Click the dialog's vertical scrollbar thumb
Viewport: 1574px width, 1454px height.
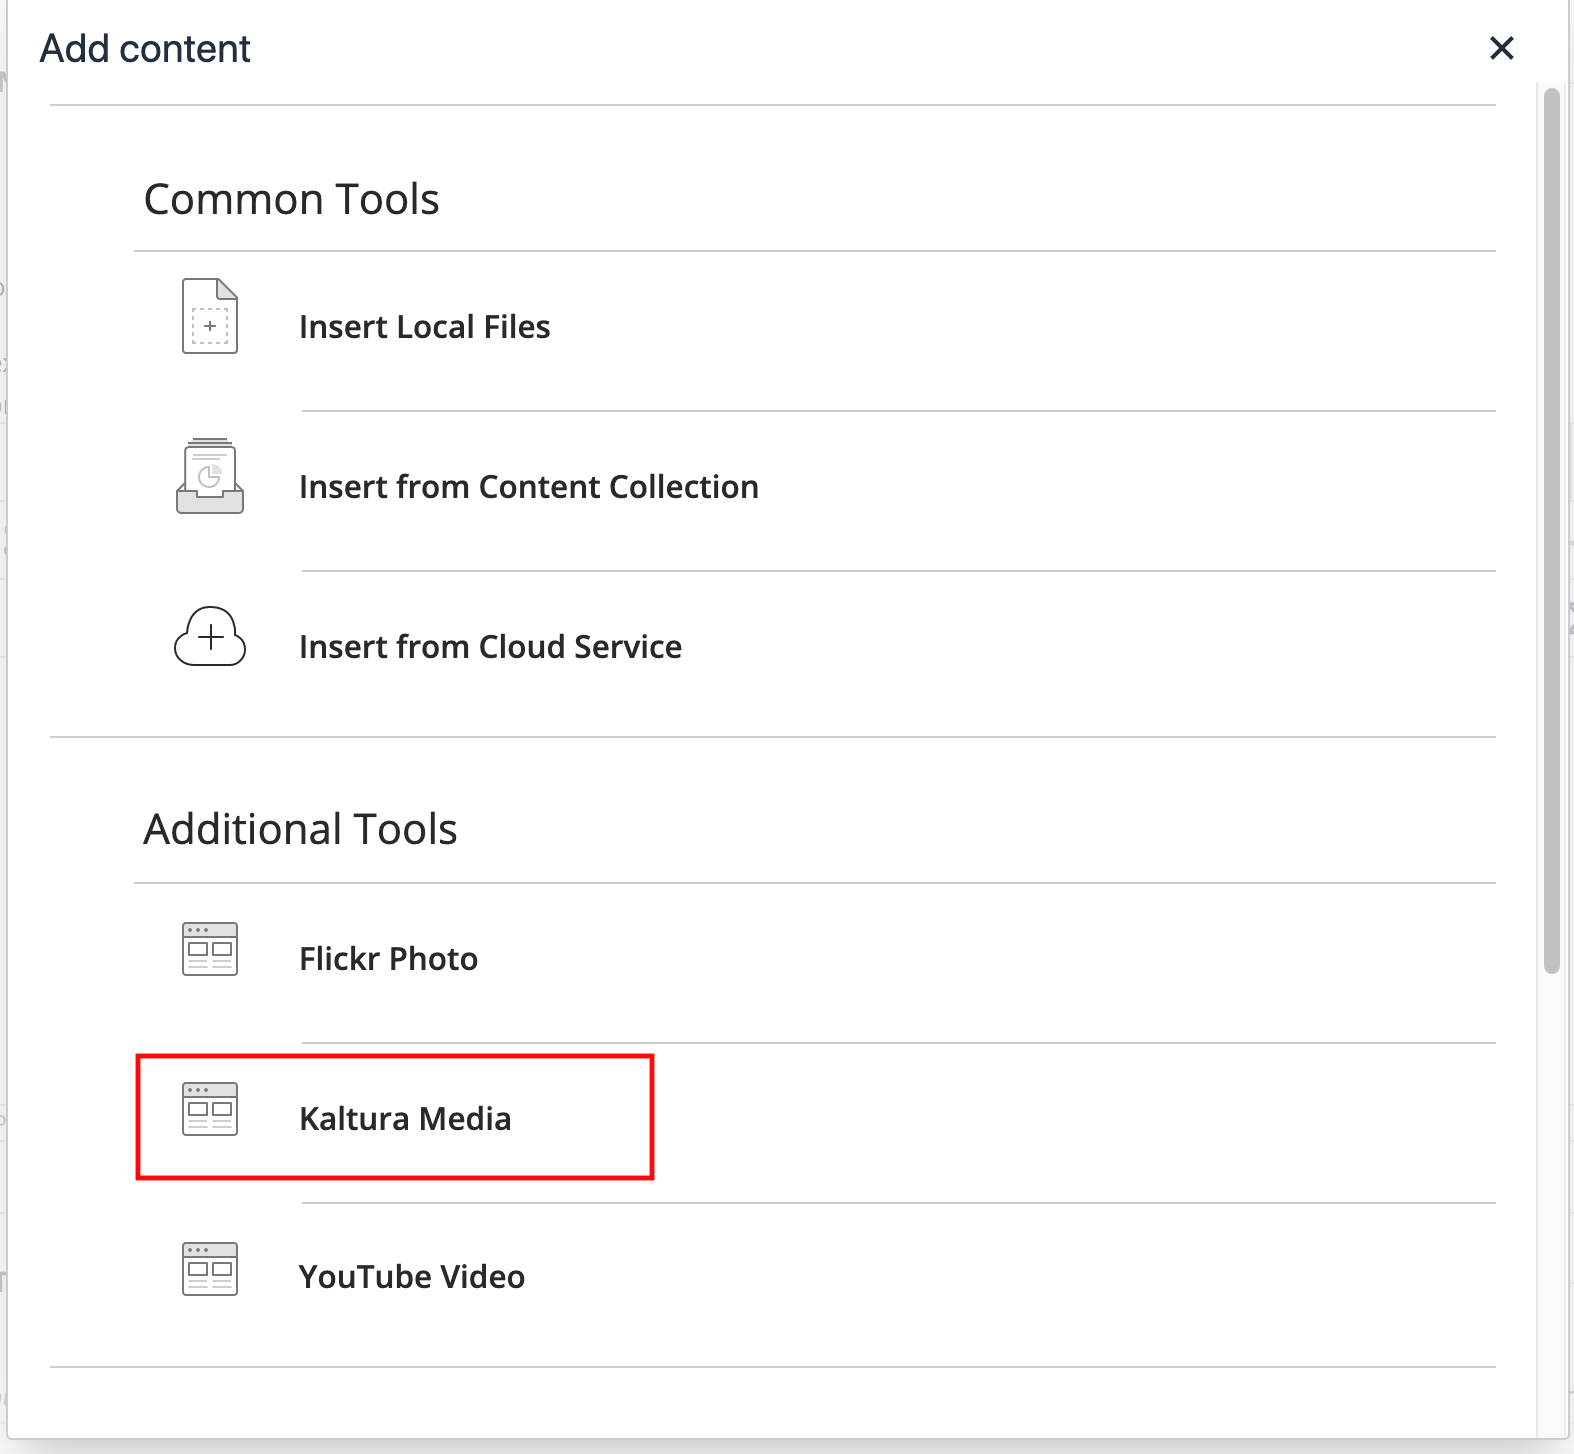click(1552, 531)
